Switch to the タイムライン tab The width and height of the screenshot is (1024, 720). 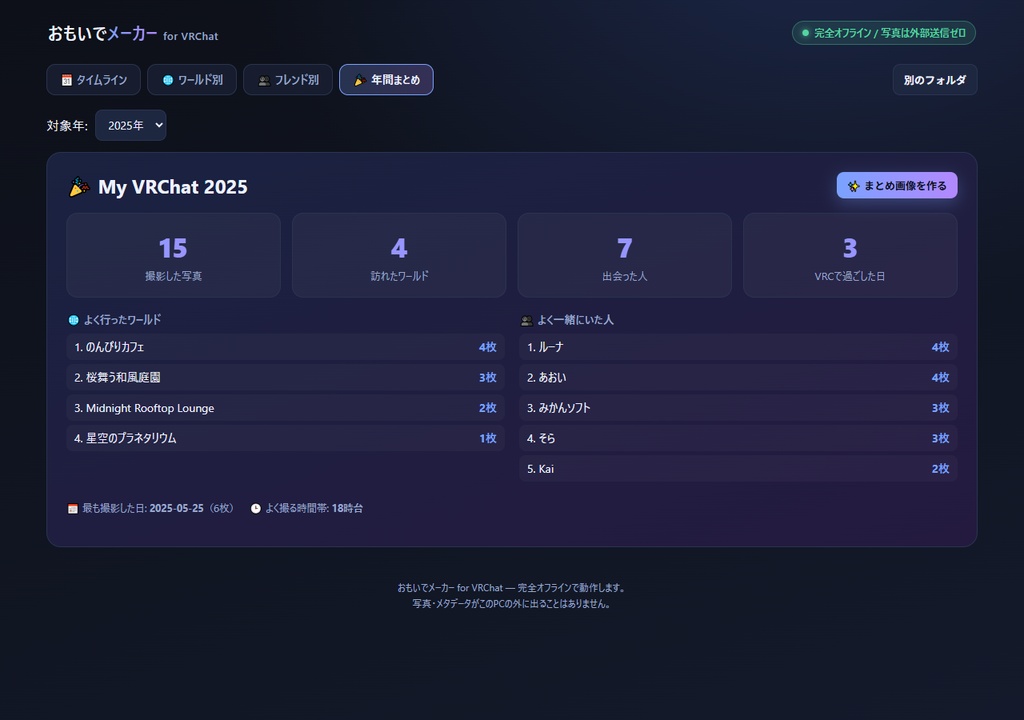click(93, 80)
